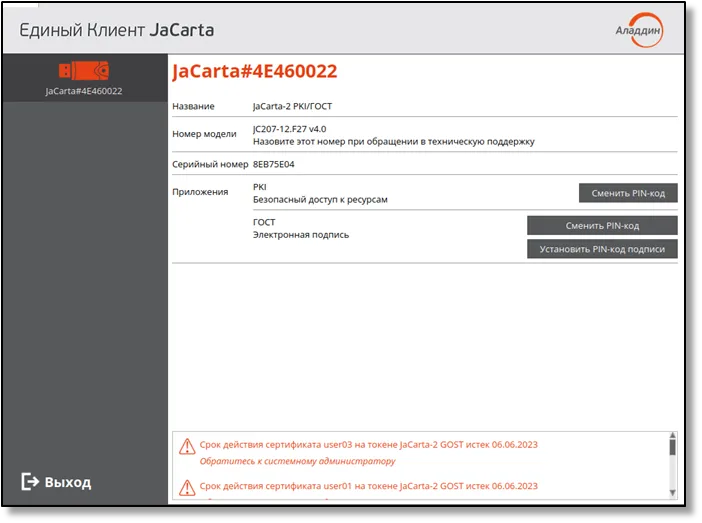Click the Серийный номер field label
The image size is (702, 523).
click(210, 164)
